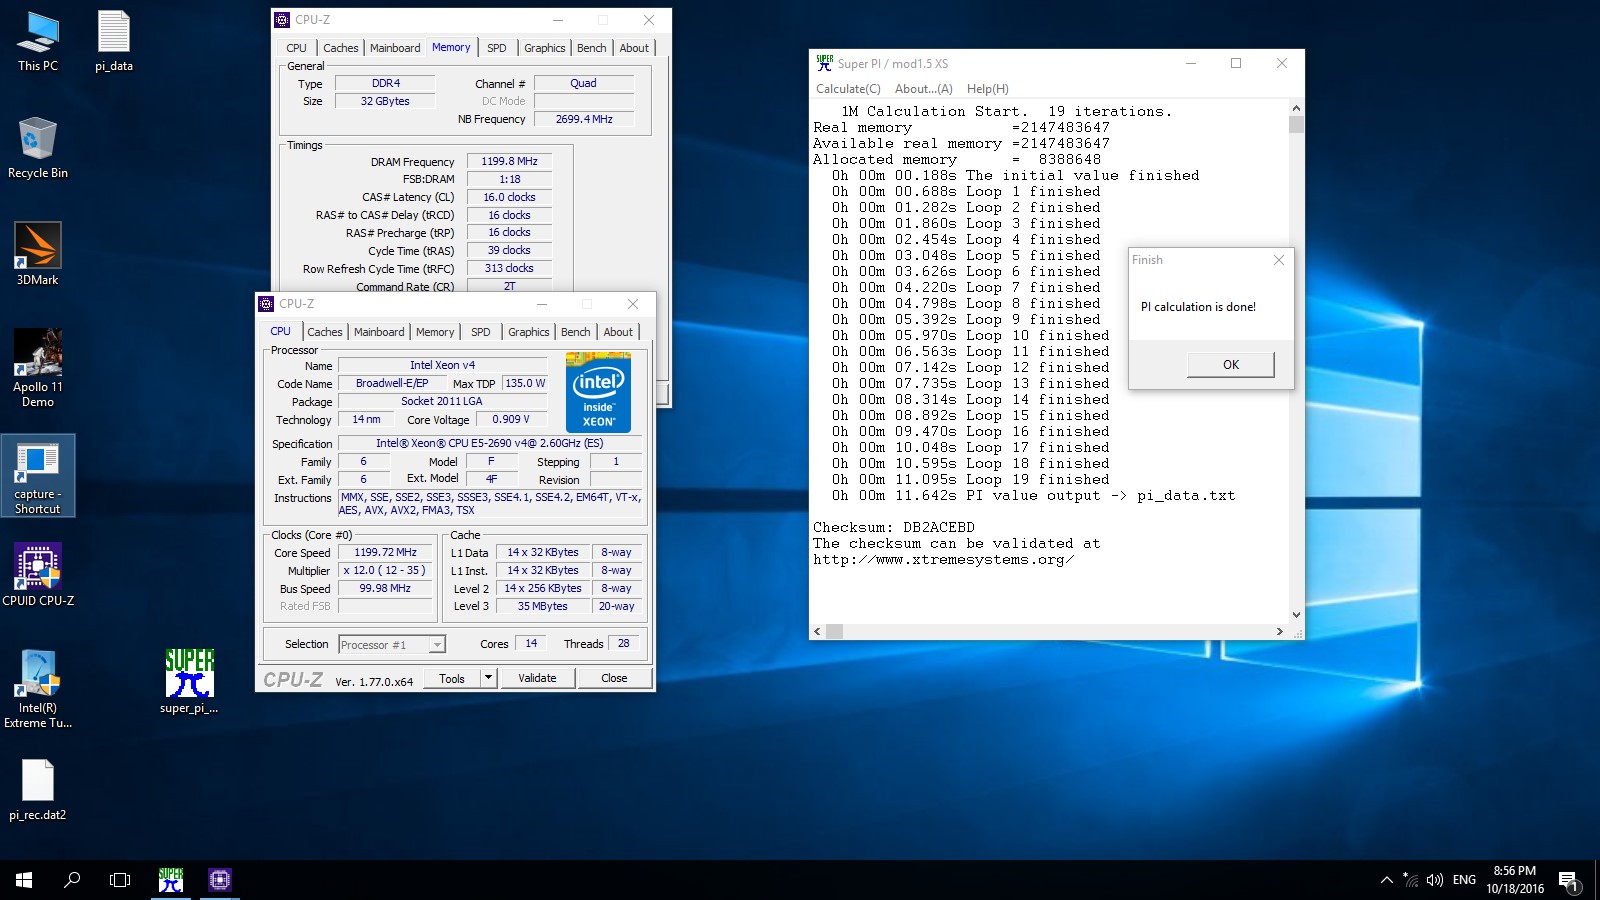
Task: Switch to Super PI taskbar icon
Action: click(x=171, y=880)
